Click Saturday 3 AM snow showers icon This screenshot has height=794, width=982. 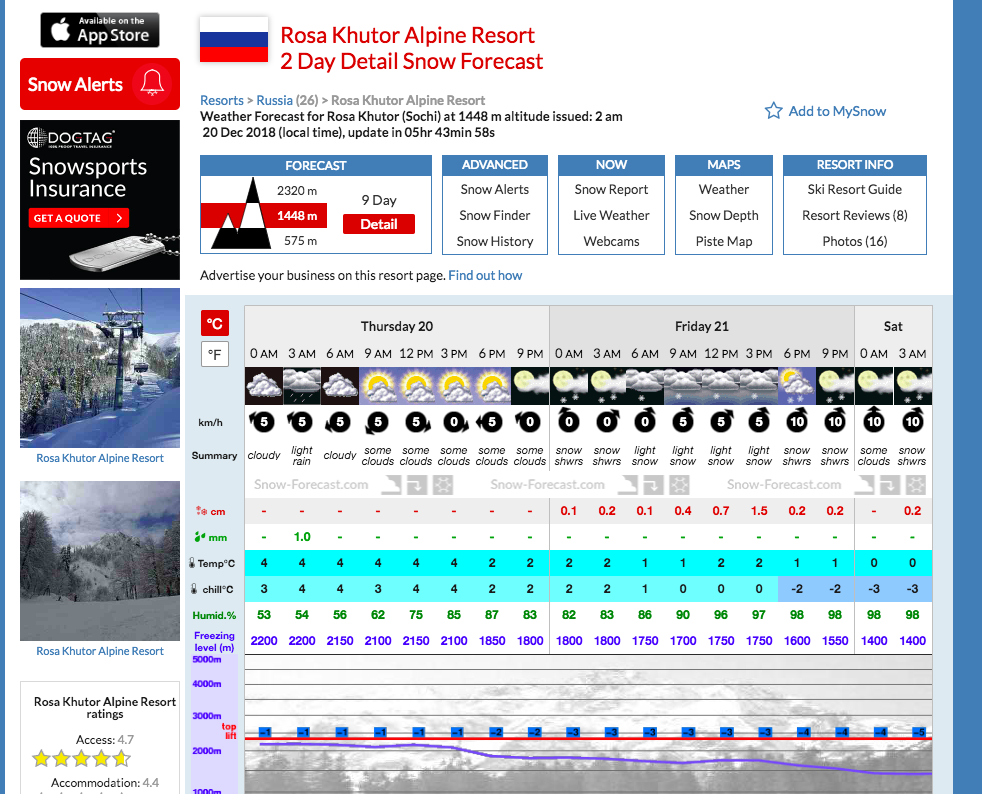coord(912,386)
